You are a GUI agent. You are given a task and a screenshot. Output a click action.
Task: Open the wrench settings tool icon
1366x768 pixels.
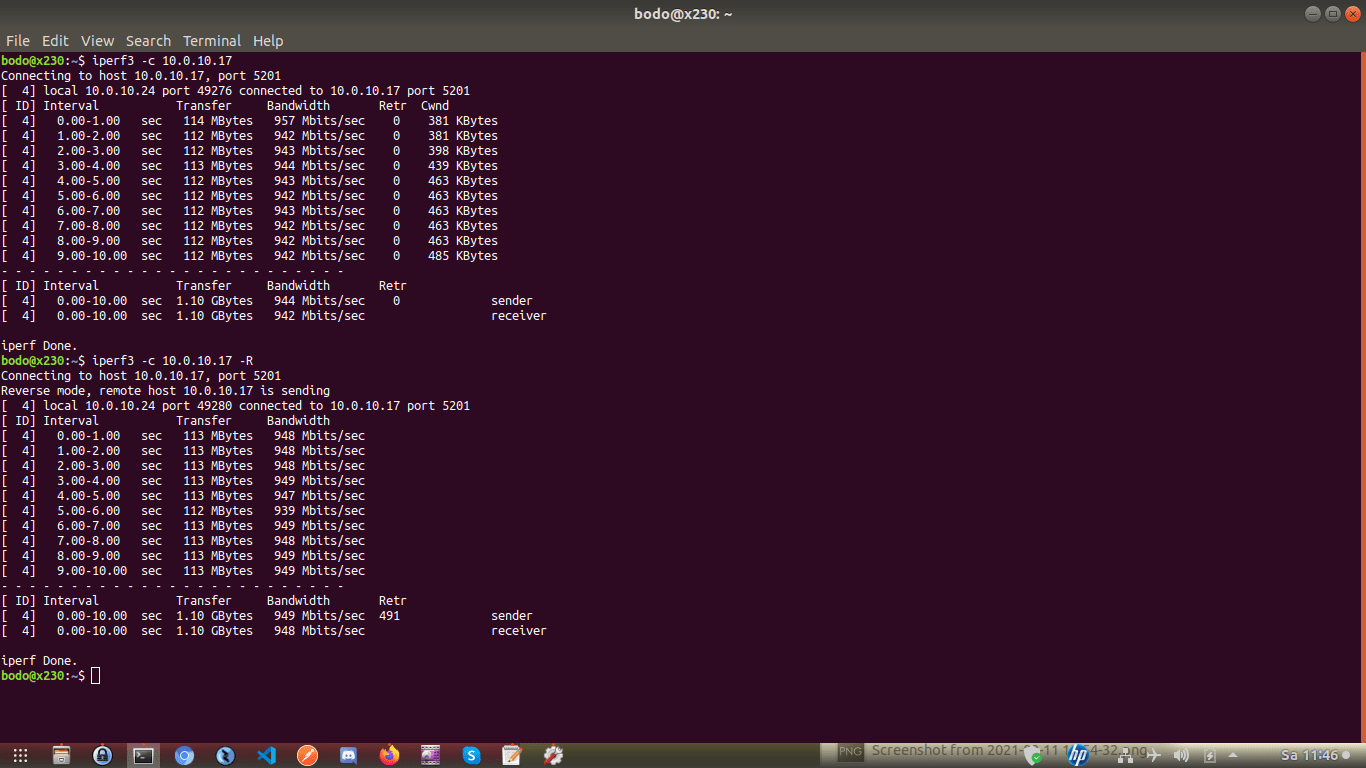pyautogui.click(x=553, y=755)
